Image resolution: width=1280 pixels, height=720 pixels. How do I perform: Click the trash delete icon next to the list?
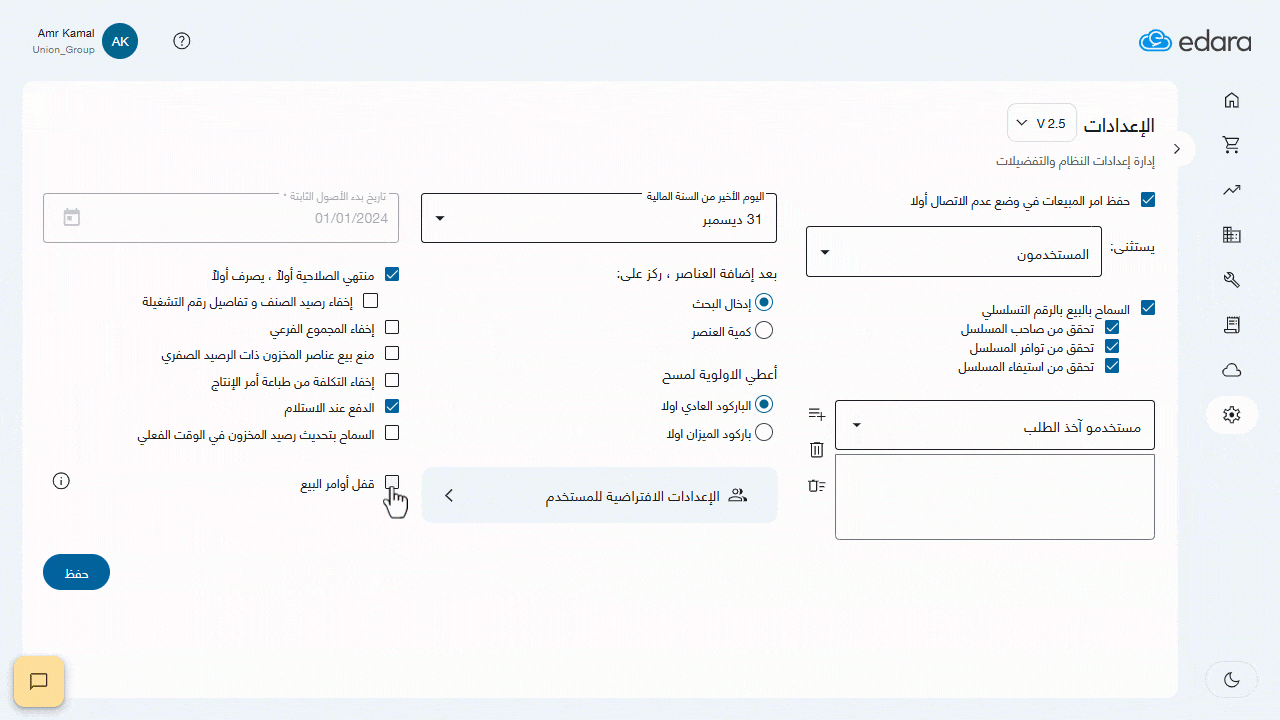pos(816,450)
